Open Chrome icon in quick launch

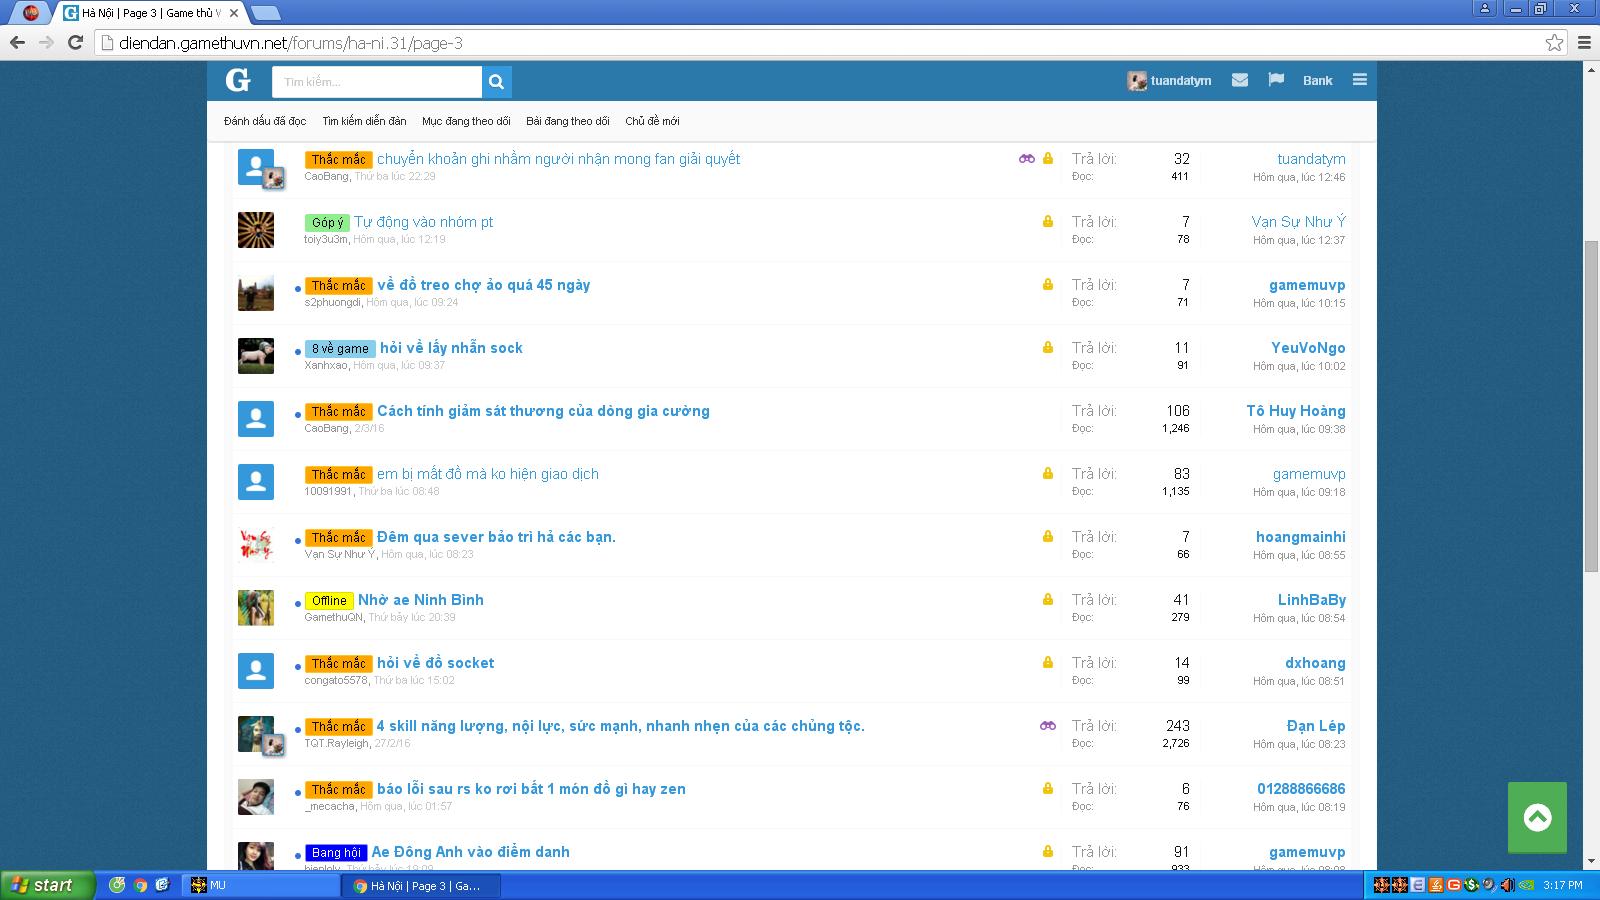coord(140,885)
